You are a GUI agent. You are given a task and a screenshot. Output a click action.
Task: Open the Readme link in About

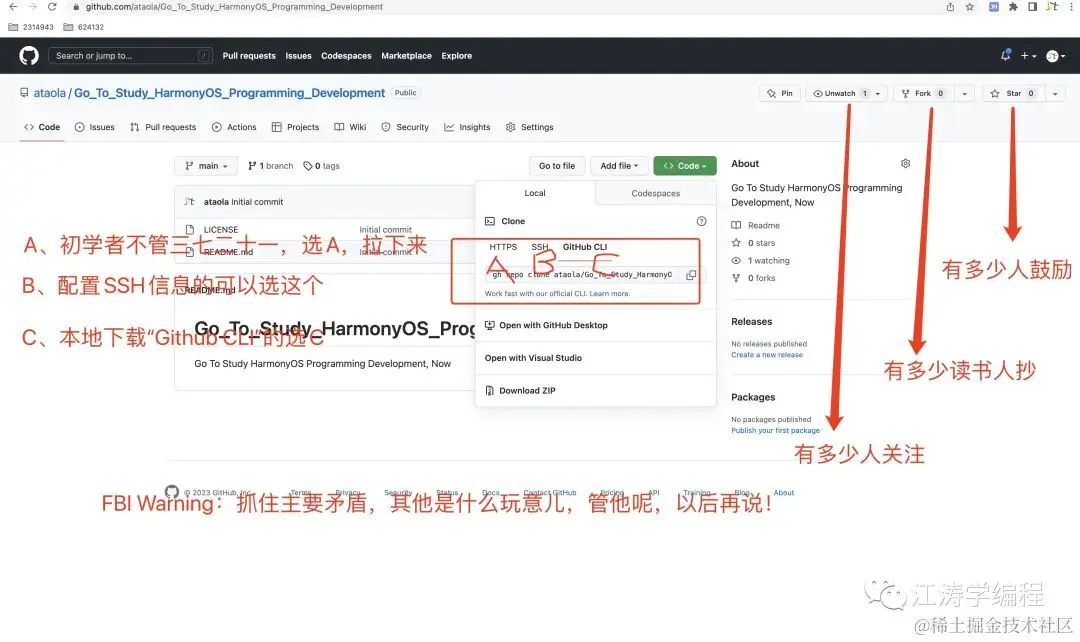pyautogui.click(x=756, y=226)
